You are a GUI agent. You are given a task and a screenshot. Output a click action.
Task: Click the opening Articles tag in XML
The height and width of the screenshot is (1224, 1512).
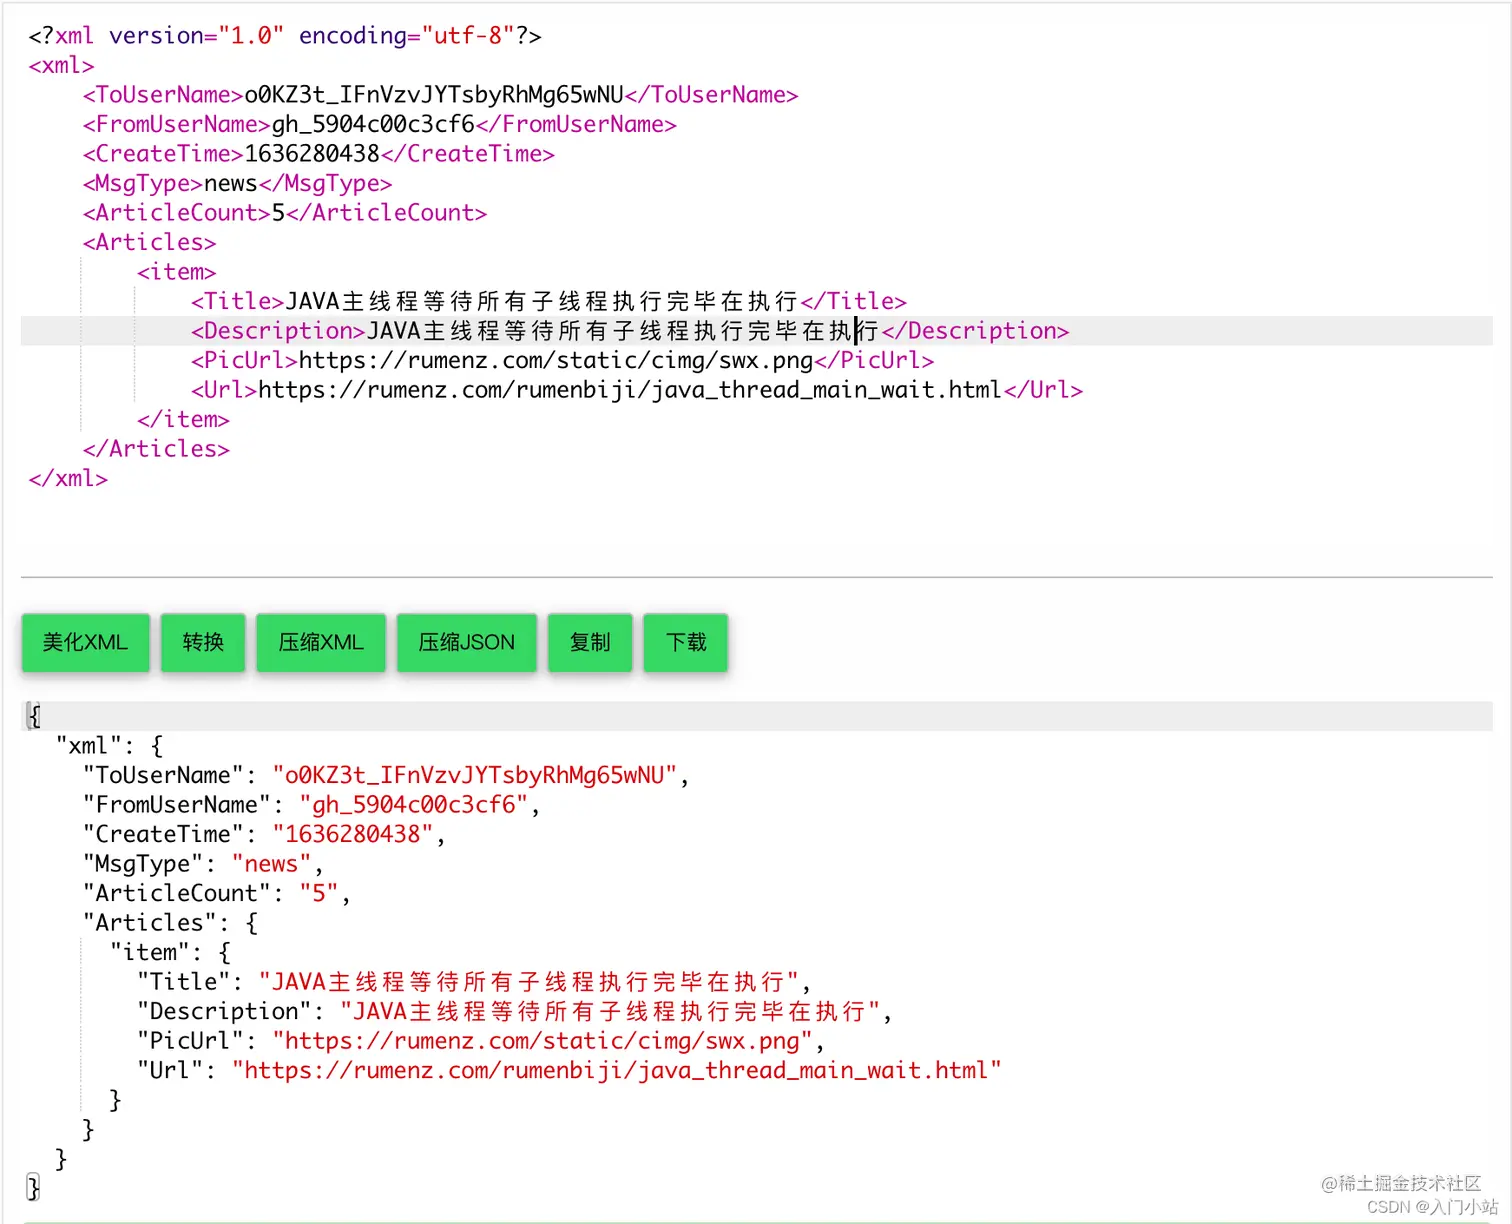pos(149,242)
